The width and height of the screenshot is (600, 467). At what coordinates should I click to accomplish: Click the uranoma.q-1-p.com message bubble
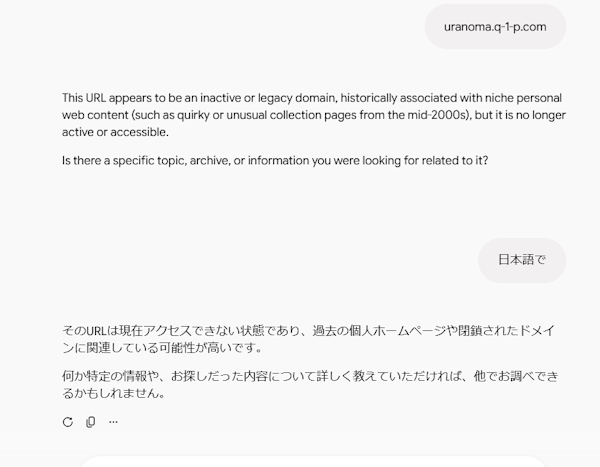495,27
